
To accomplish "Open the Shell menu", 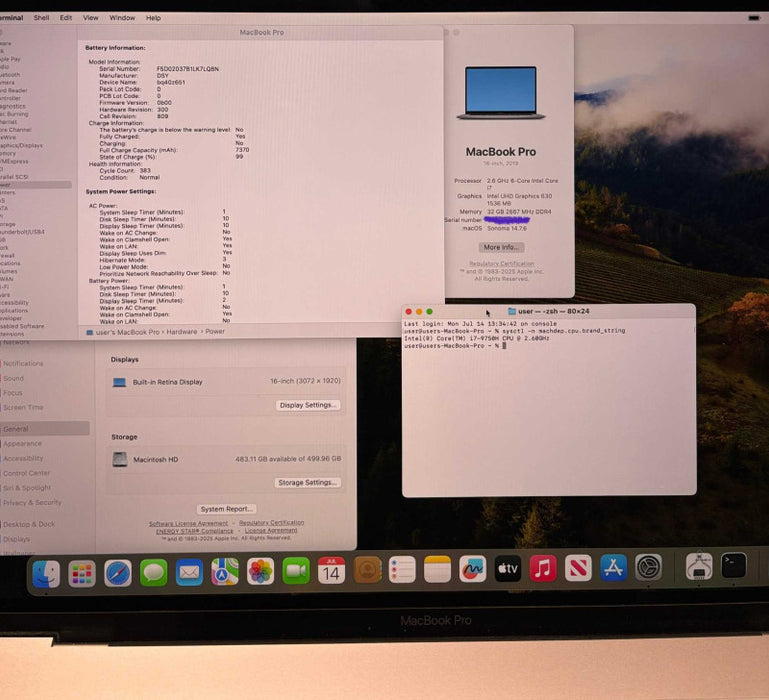I will [x=41, y=18].
